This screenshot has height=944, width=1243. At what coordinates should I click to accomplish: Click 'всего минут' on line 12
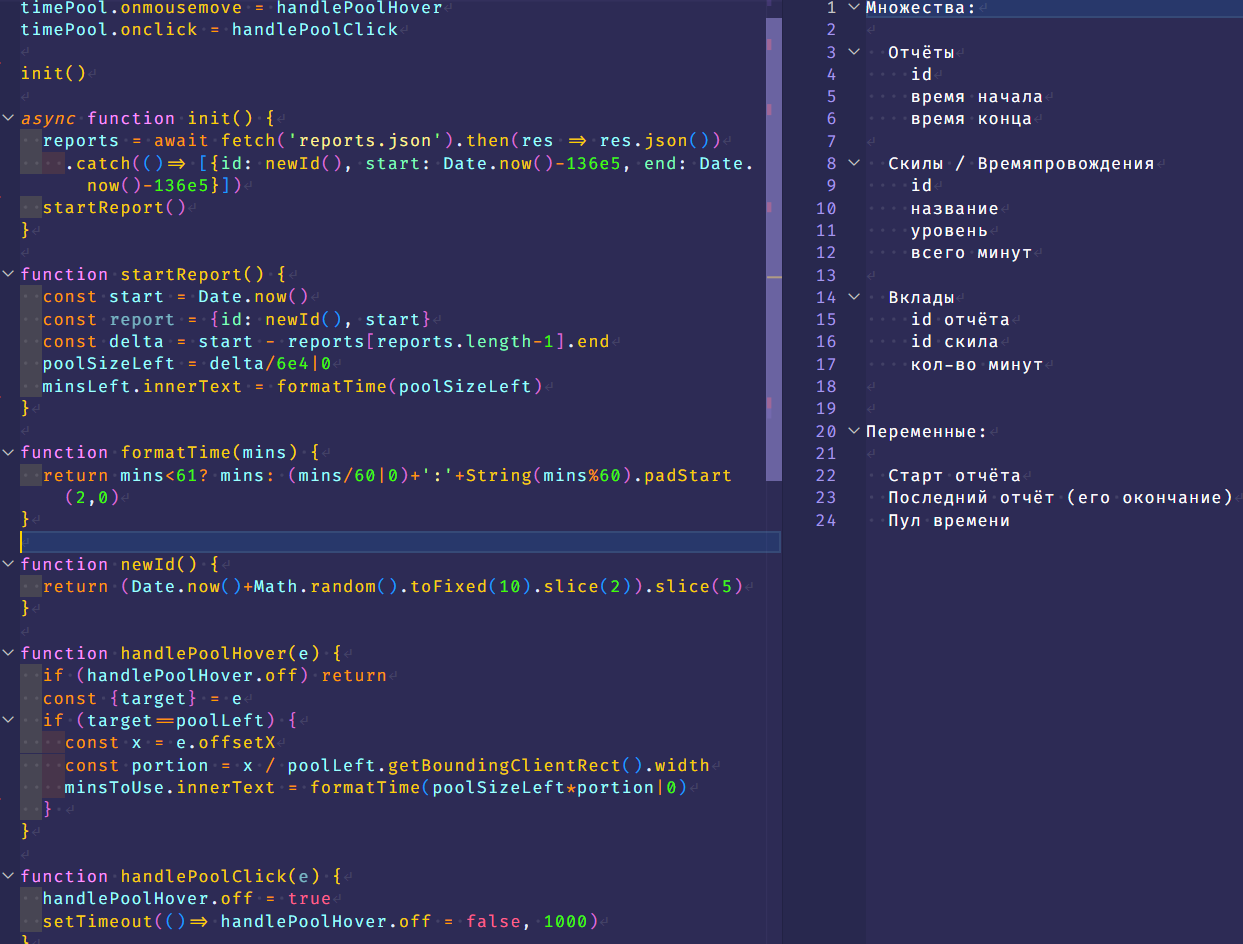(971, 253)
